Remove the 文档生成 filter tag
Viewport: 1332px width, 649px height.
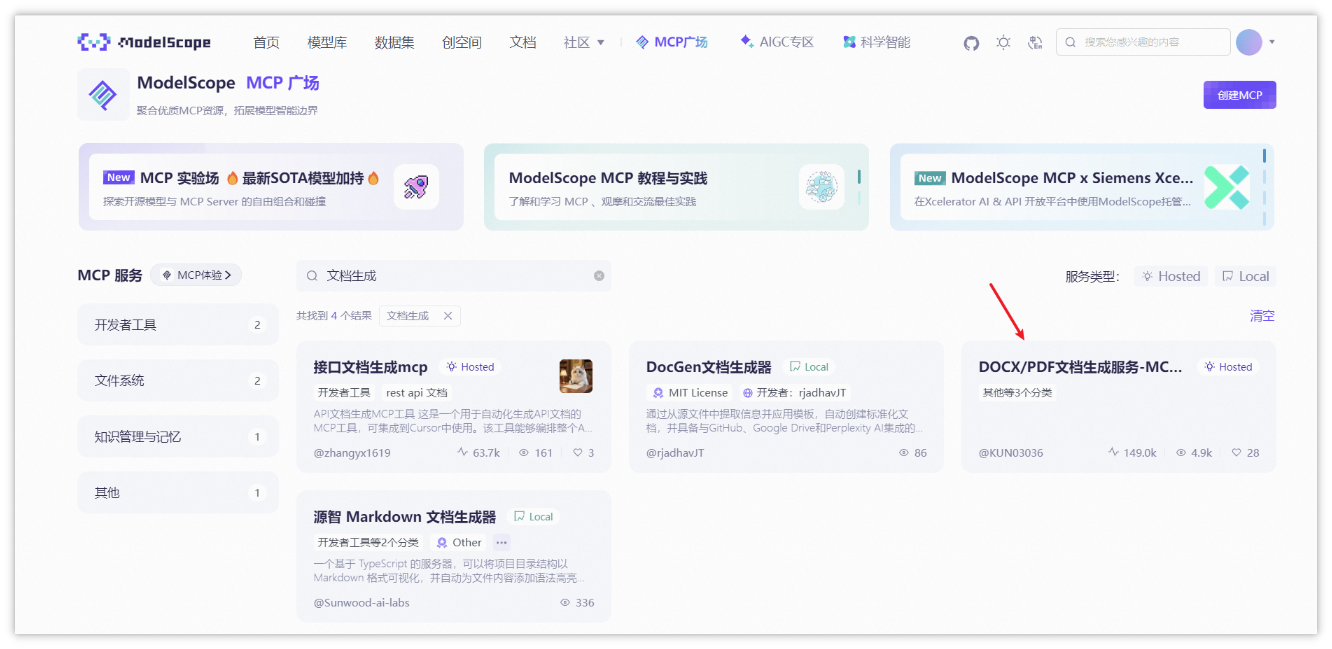point(447,316)
